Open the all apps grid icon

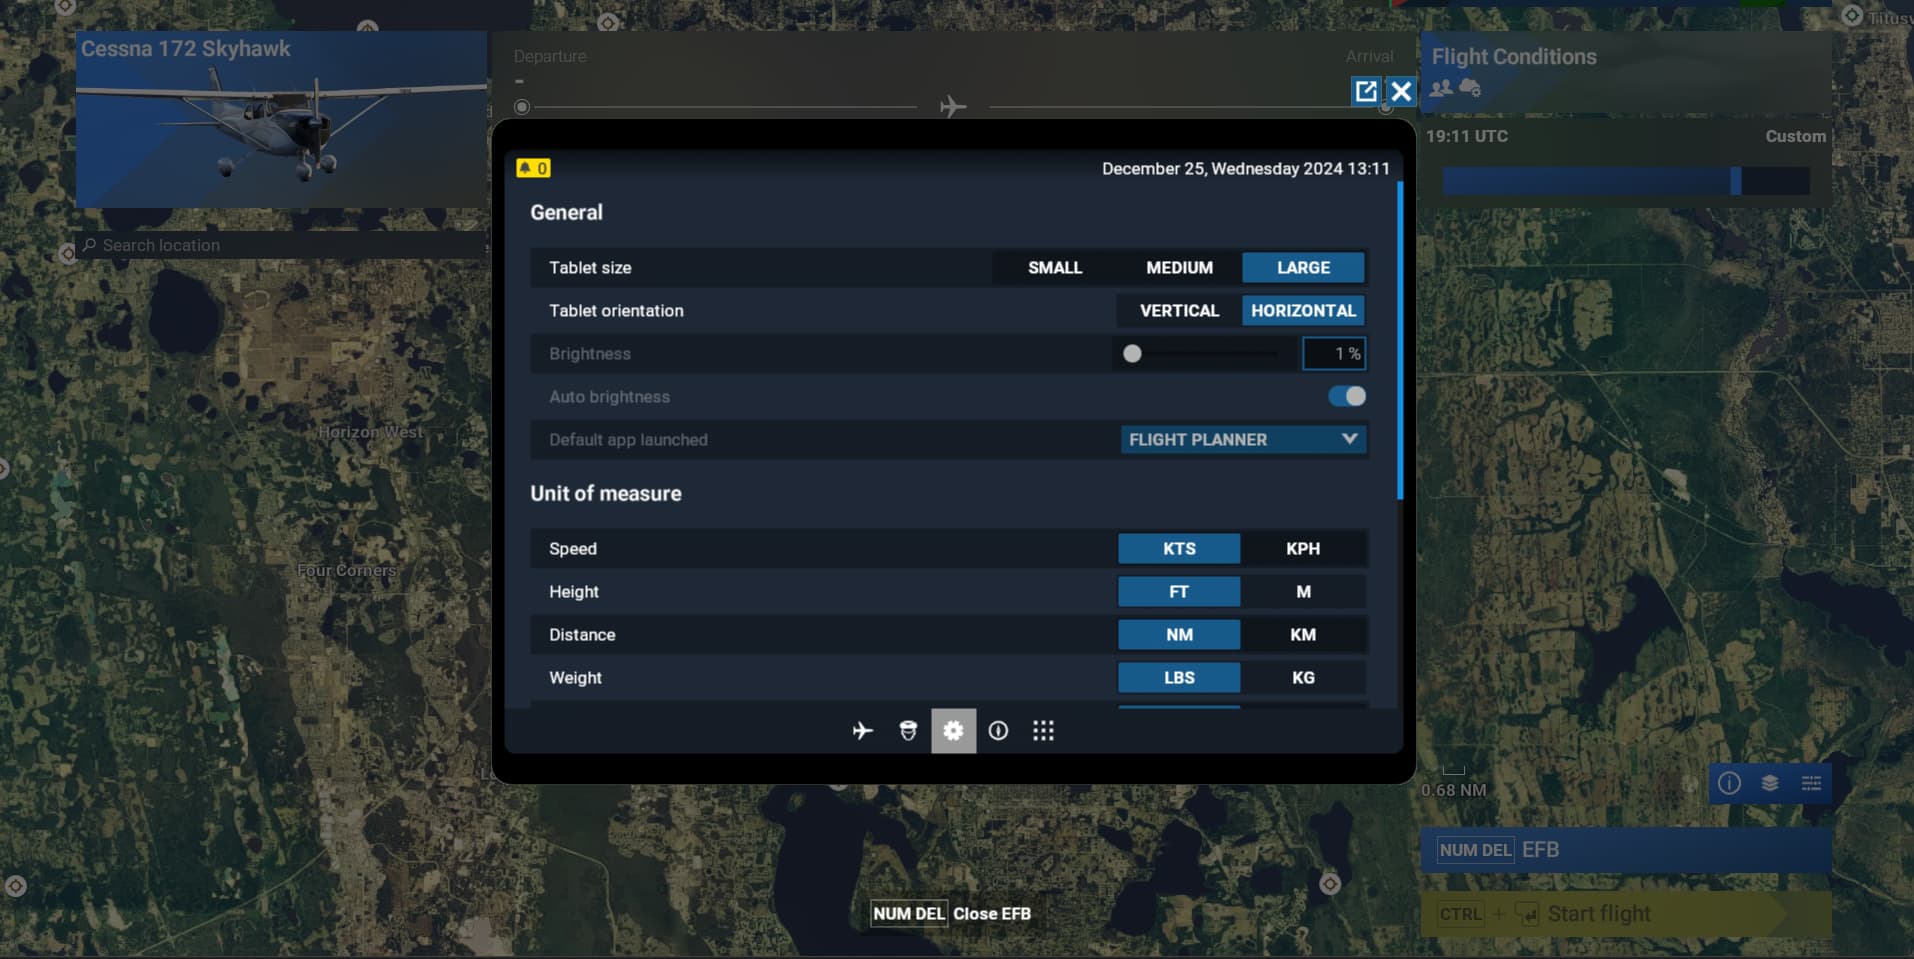(x=1043, y=731)
